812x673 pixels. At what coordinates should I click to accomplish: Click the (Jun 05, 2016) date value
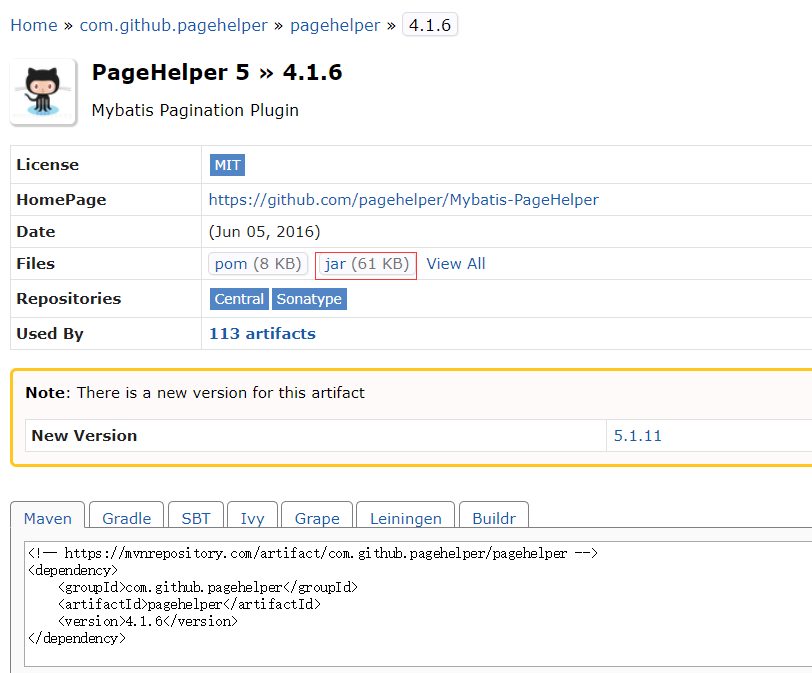click(265, 231)
